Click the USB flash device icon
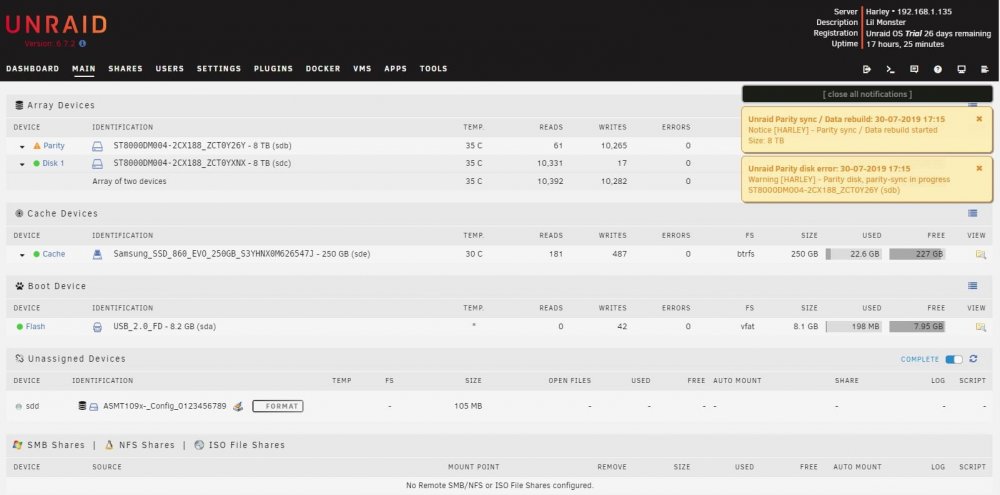 [x=97, y=327]
